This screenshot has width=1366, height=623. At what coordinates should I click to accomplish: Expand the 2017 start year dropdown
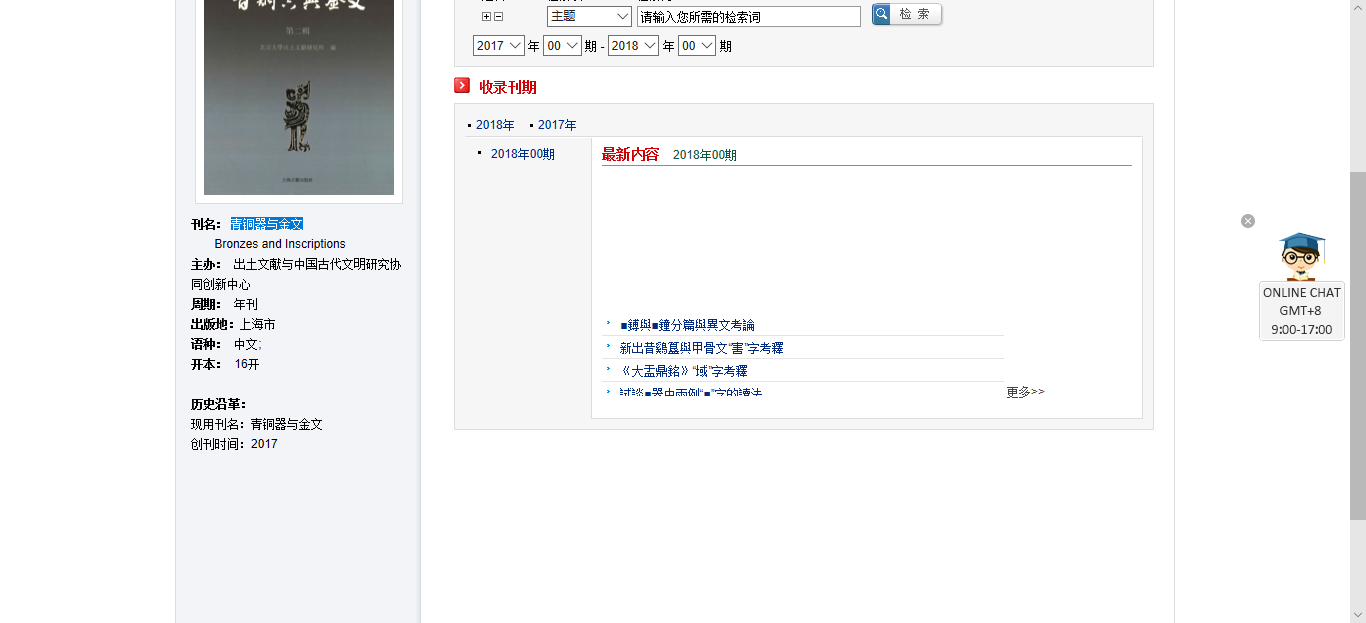[x=499, y=46]
